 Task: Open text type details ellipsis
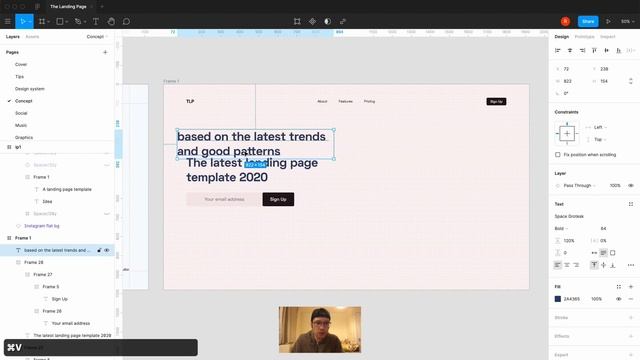pyautogui.click(x=631, y=265)
